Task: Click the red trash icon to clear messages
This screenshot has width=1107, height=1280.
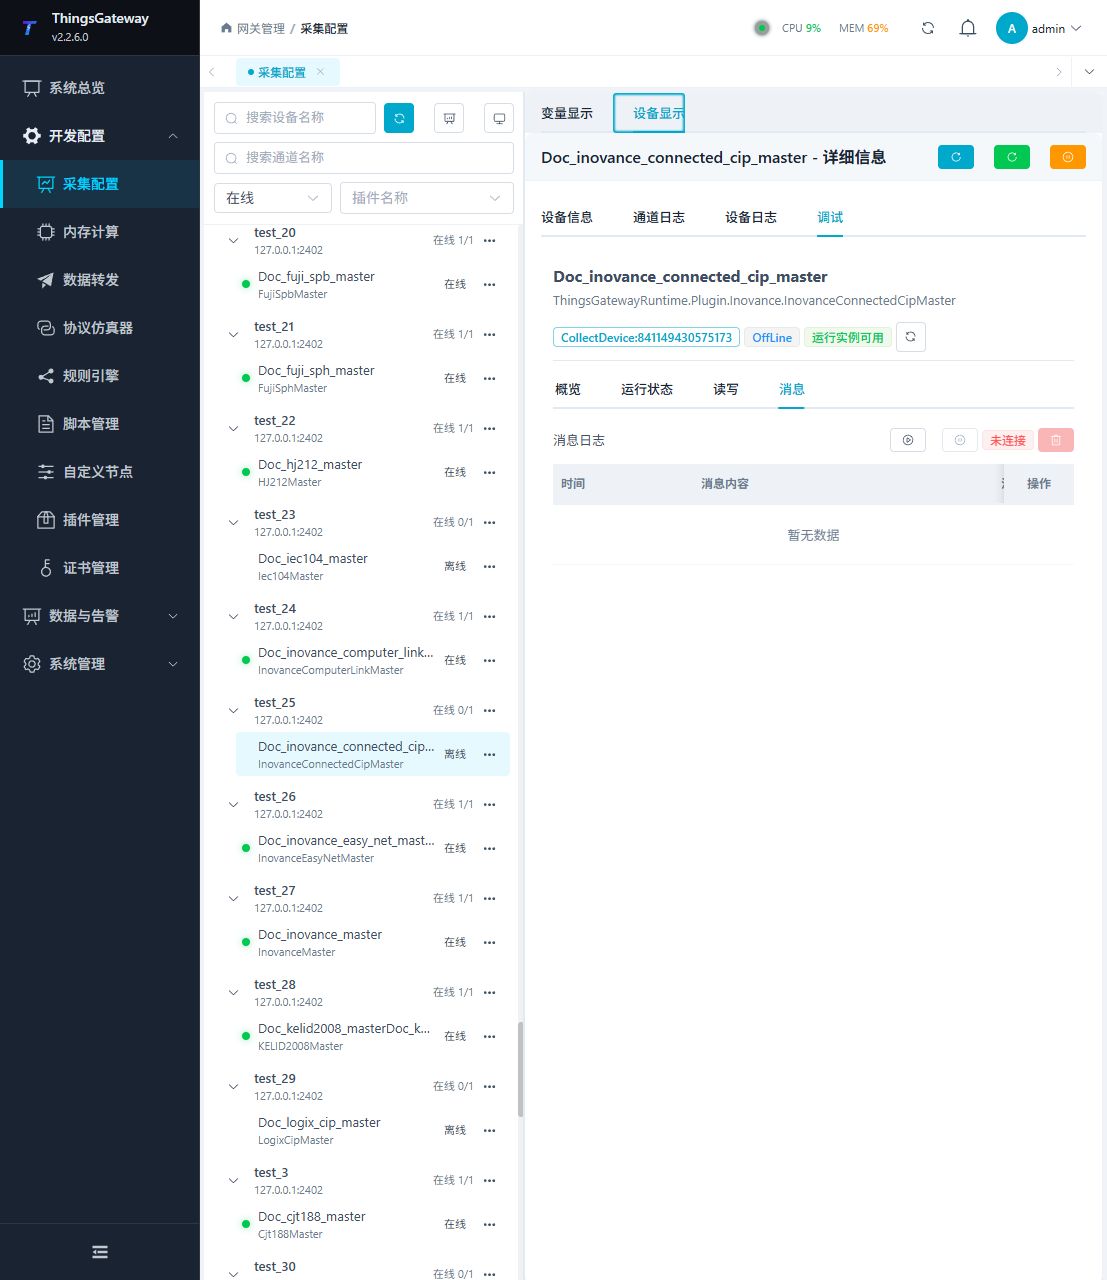Action: (1056, 440)
